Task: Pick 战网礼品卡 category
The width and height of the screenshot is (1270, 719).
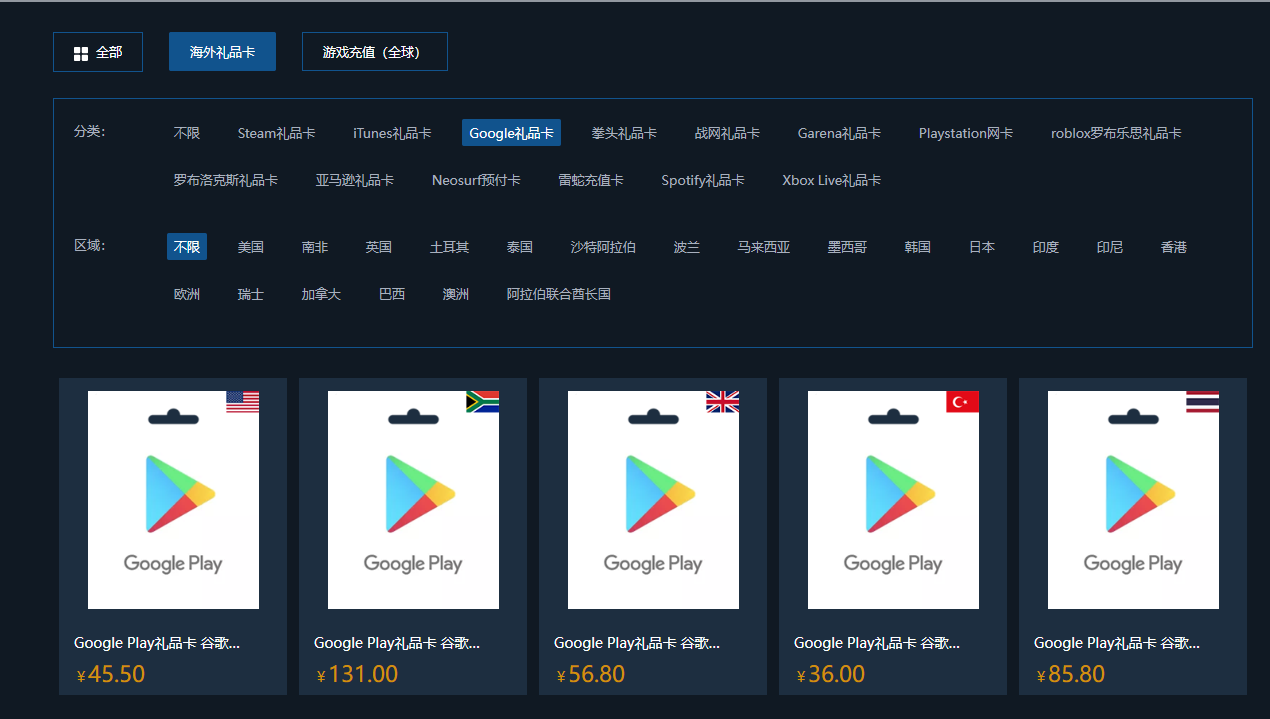Action: click(x=727, y=133)
